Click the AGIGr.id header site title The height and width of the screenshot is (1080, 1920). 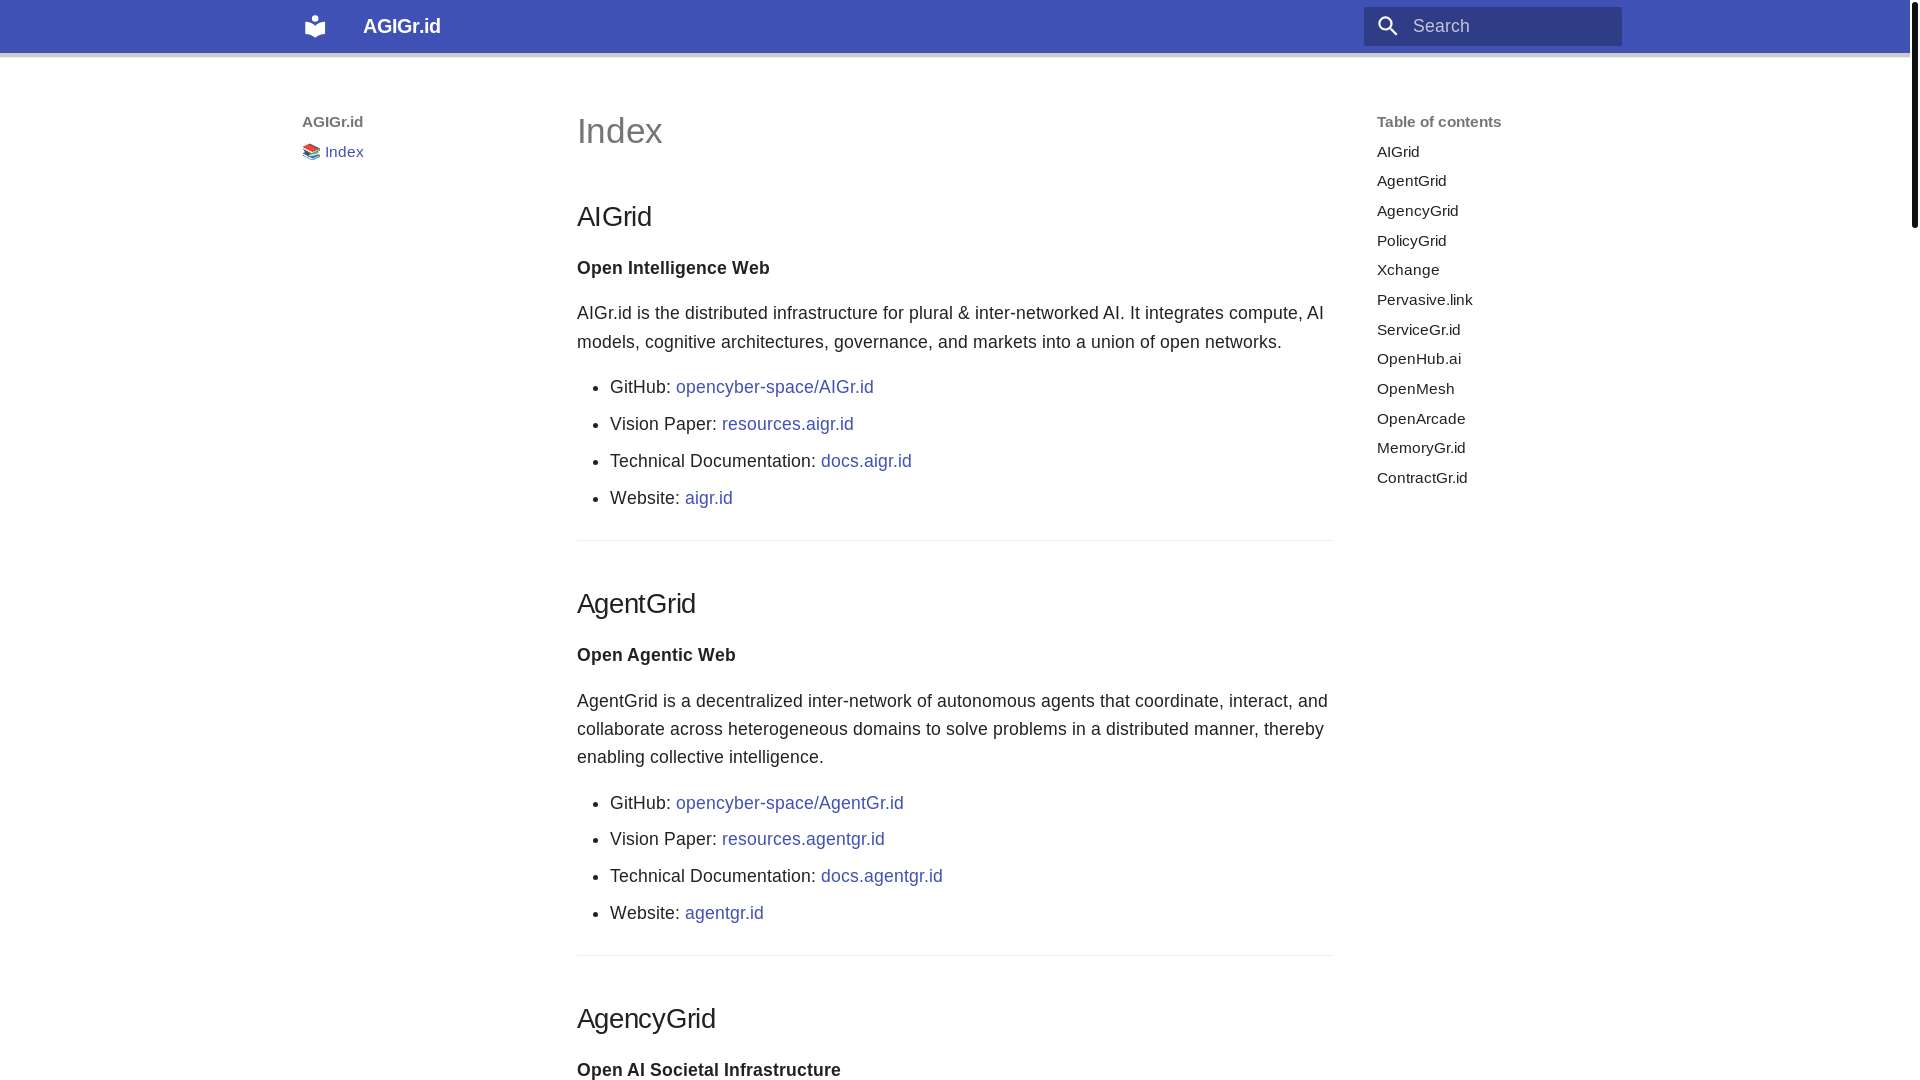click(x=401, y=26)
